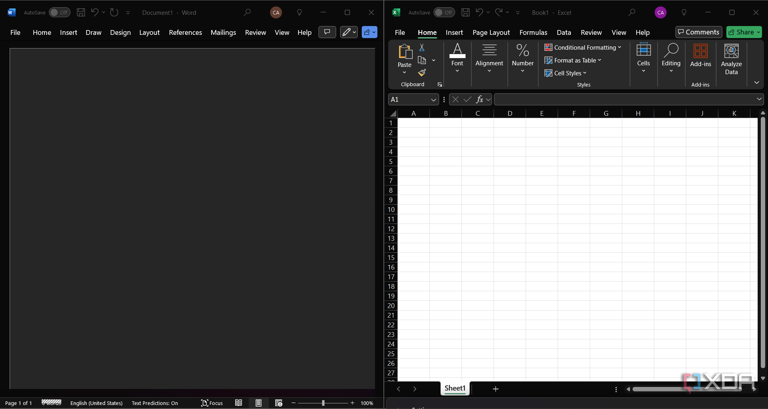Cancel the formula entry with the X icon
Image resolution: width=768 pixels, height=409 pixels.
click(x=456, y=99)
